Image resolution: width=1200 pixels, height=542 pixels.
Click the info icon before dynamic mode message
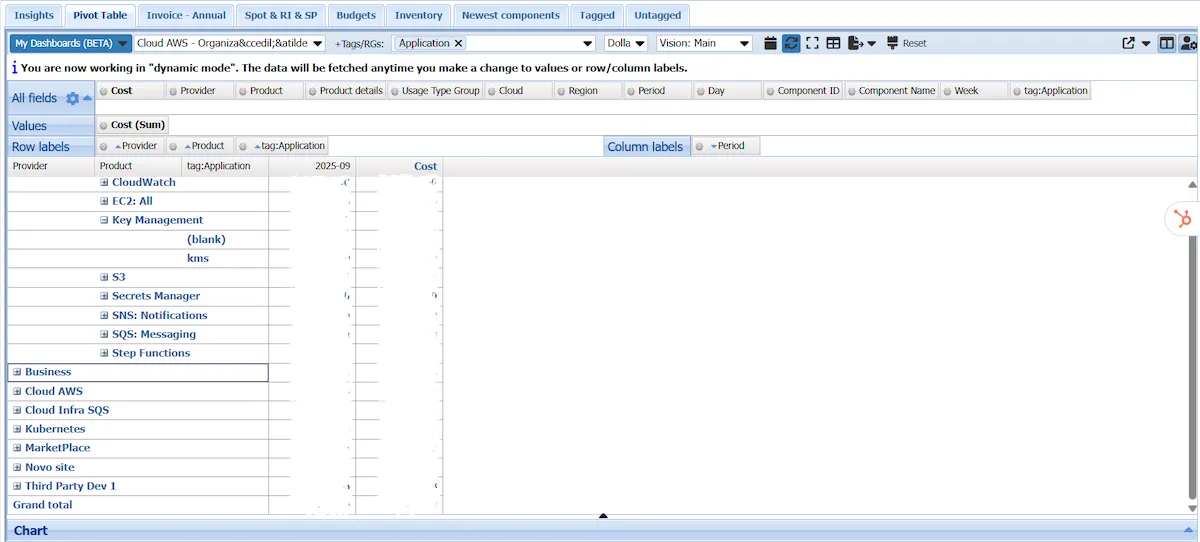[13, 68]
